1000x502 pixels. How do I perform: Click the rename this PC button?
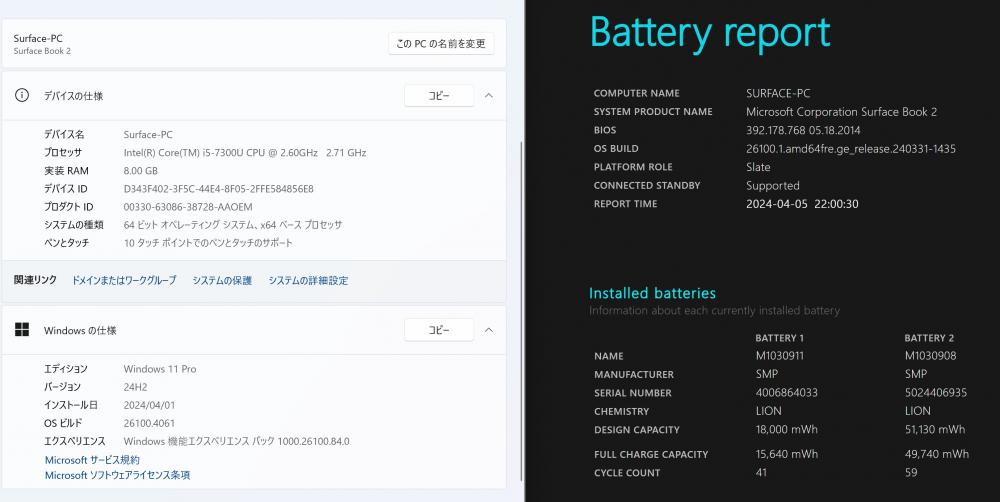pyautogui.click(x=441, y=43)
